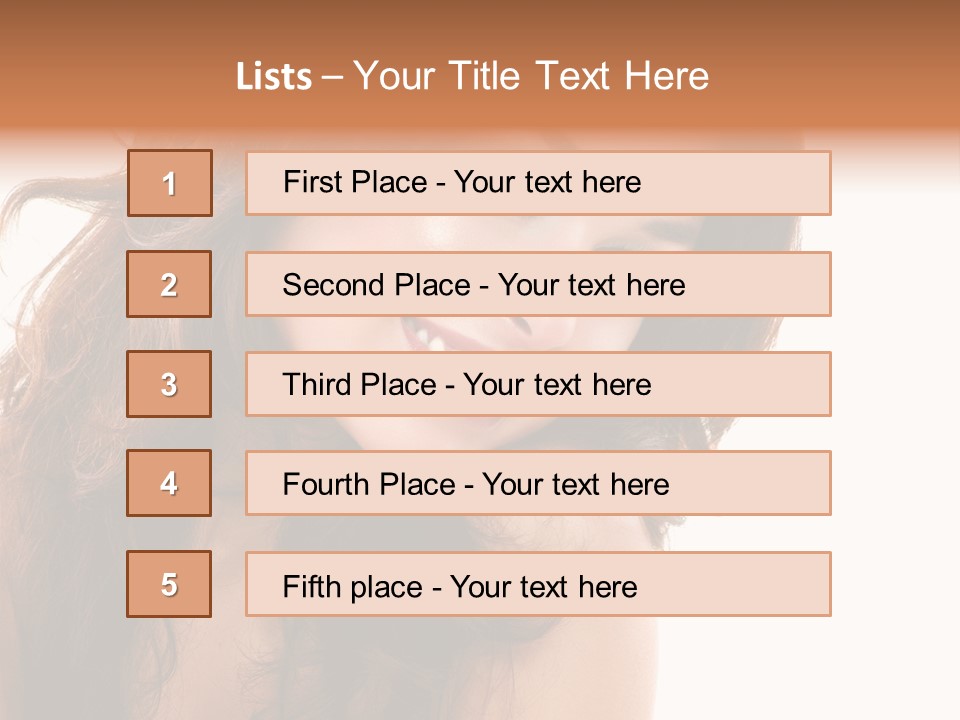Click the words "Fourth Place"
This screenshot has width=960, height=720.
point(369,485)
